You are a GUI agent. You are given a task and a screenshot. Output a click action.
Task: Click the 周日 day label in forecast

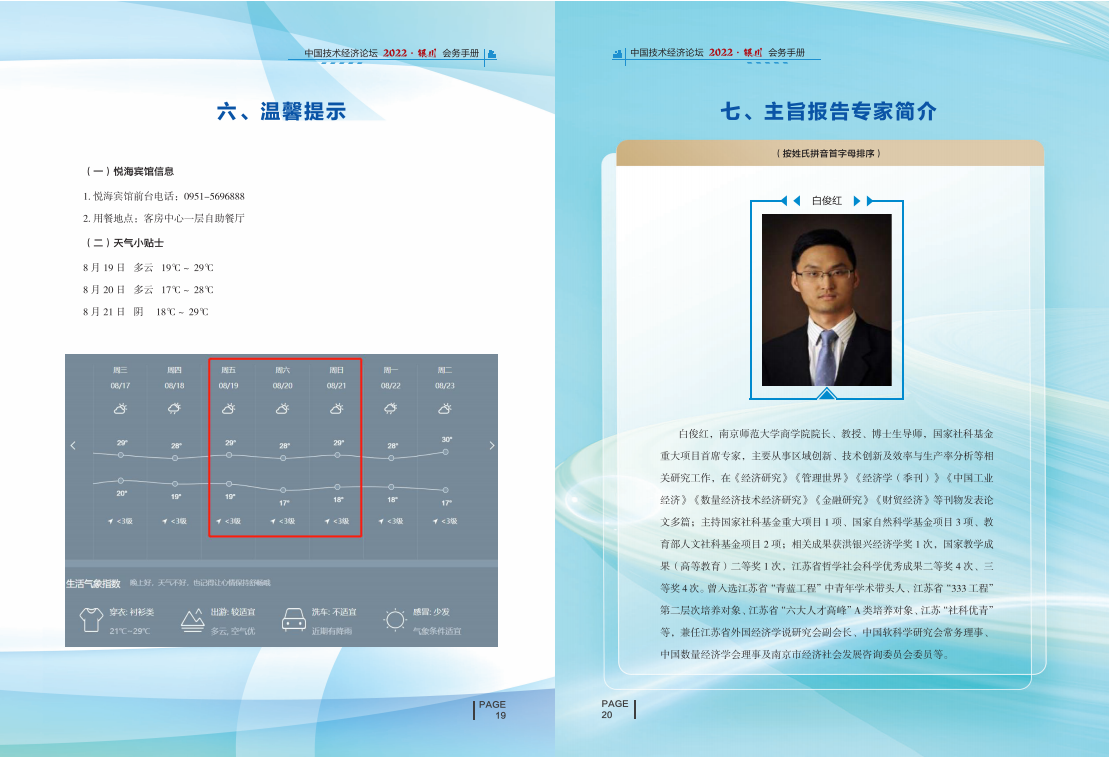click(x=337, y=370)
